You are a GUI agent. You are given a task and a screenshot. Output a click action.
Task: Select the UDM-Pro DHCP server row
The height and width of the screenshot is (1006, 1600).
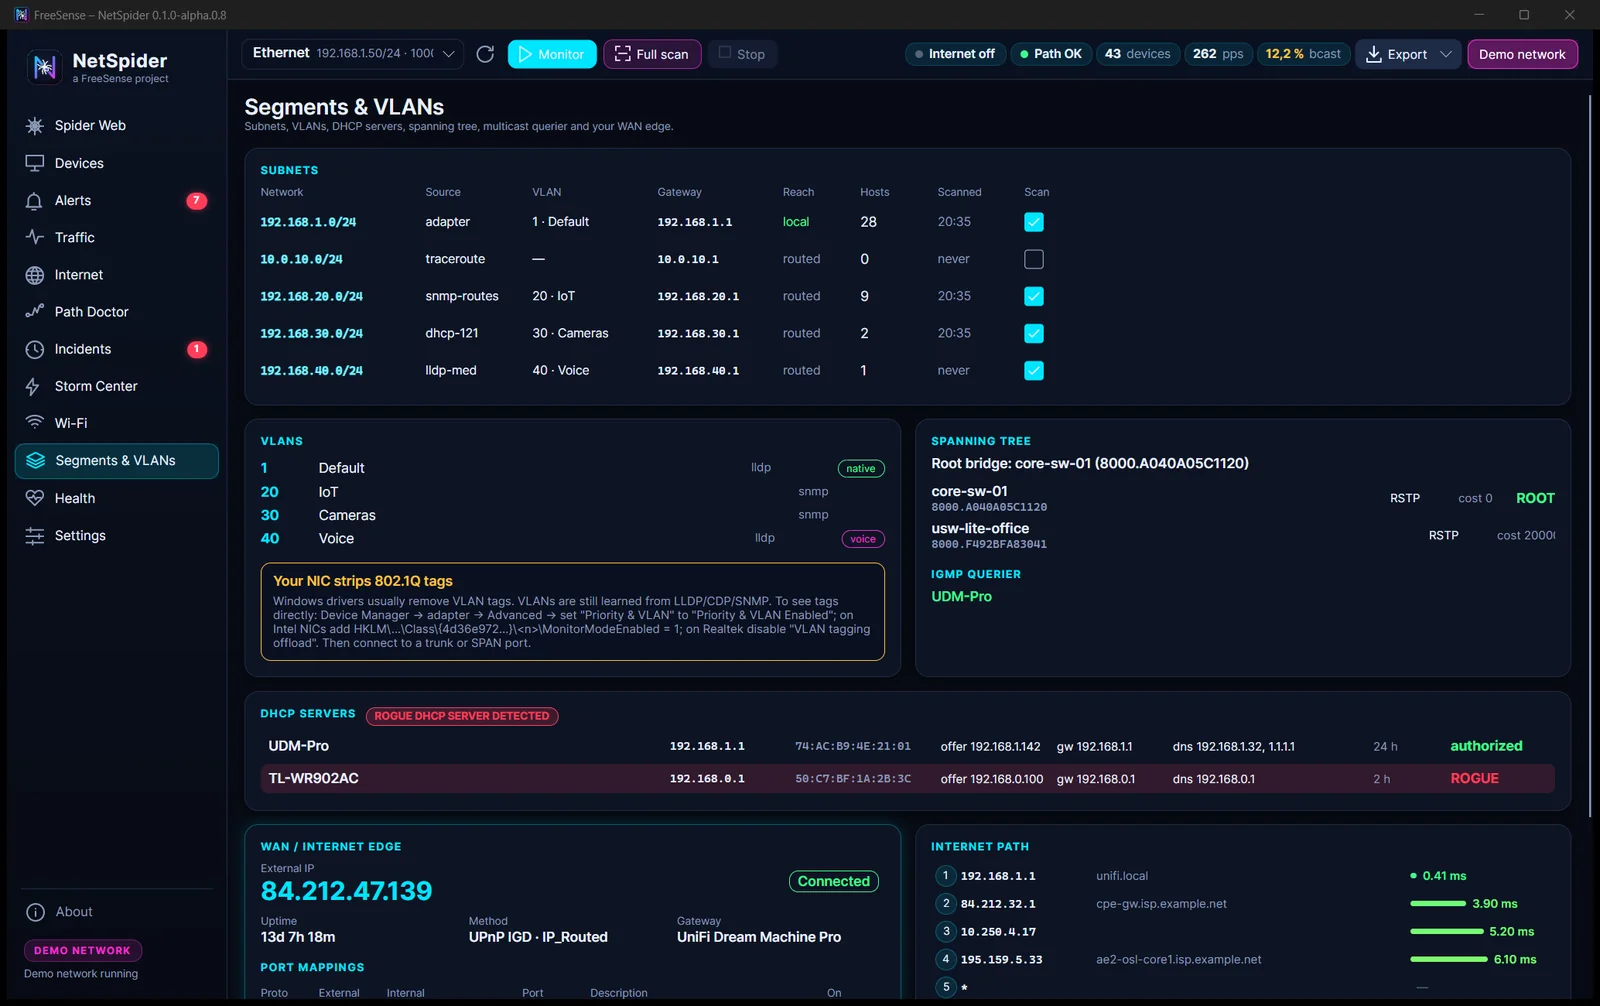pyautogui.click(x=907, y=746)
